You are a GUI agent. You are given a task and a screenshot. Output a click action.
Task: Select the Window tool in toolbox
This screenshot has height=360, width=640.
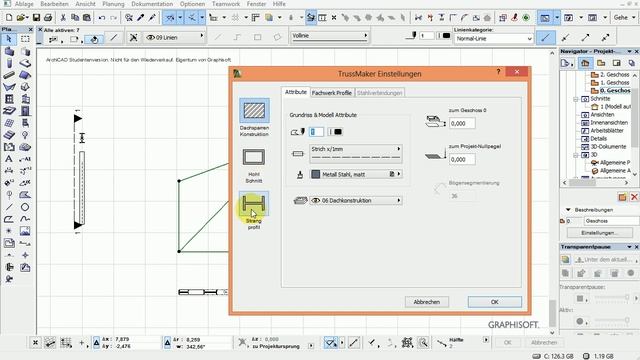point(9,99)
